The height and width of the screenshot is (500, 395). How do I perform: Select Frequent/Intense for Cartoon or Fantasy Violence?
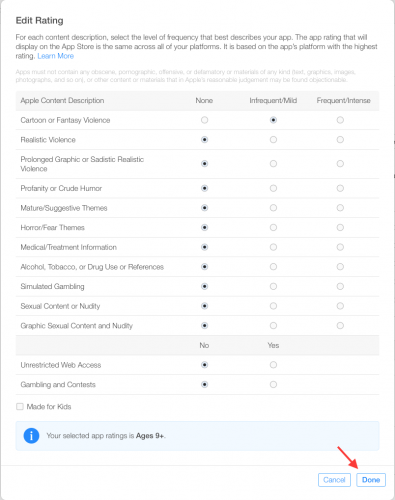(340, 120)
